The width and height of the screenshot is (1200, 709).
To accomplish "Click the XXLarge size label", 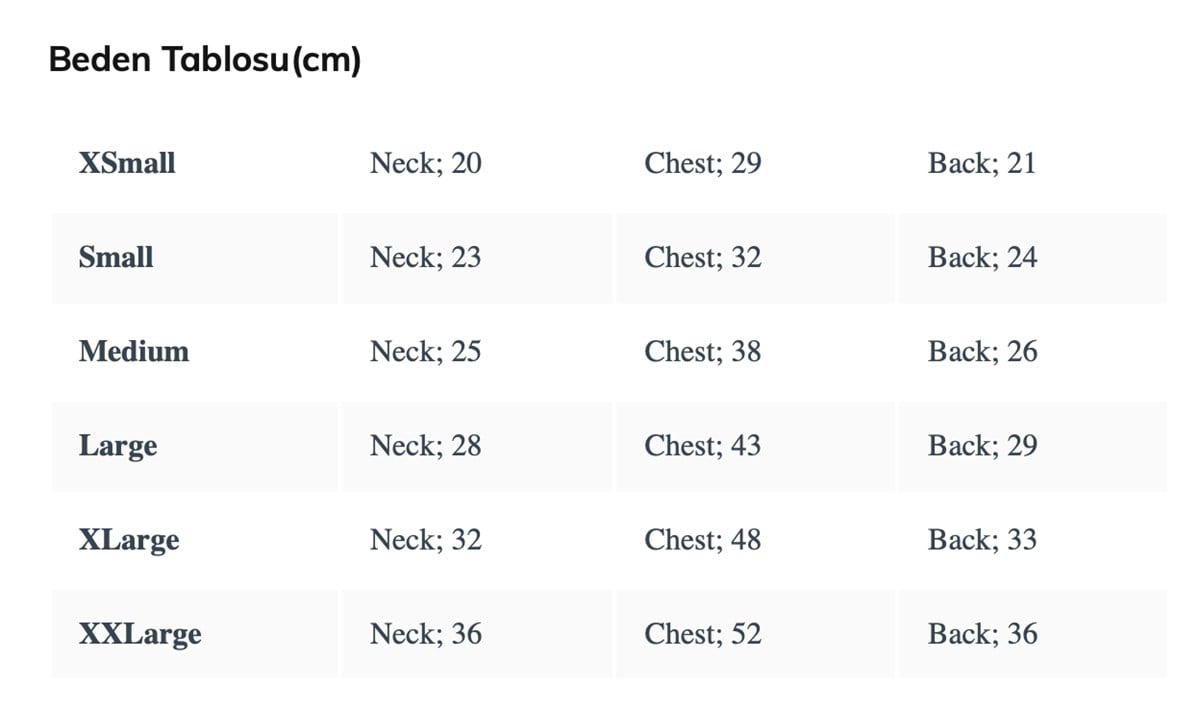I will point(140,634).
